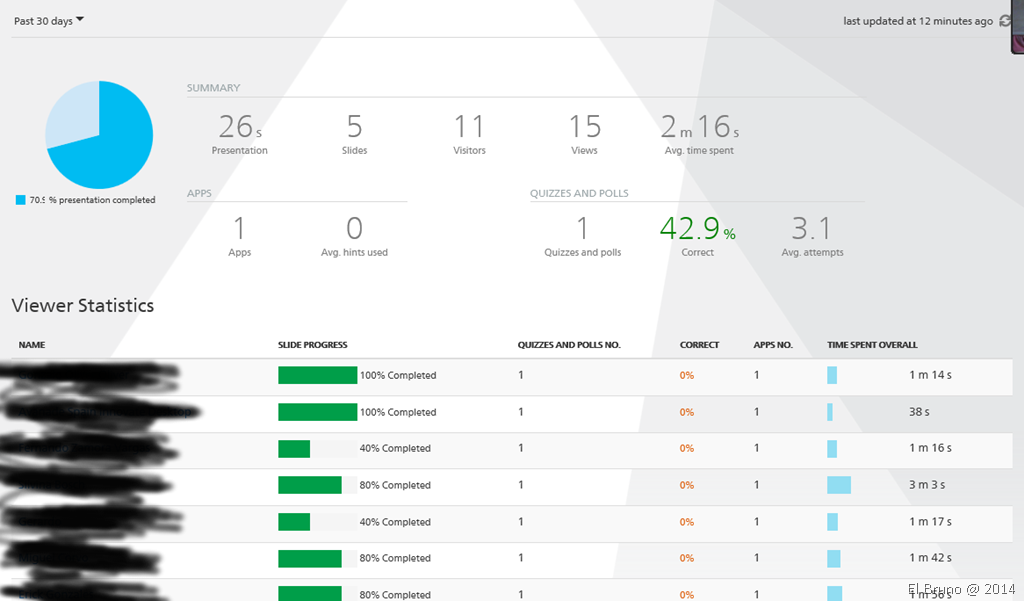Click the 11 Visitors summary number
The height and width of the screenshot is (601, 1024).
[469, 127]
